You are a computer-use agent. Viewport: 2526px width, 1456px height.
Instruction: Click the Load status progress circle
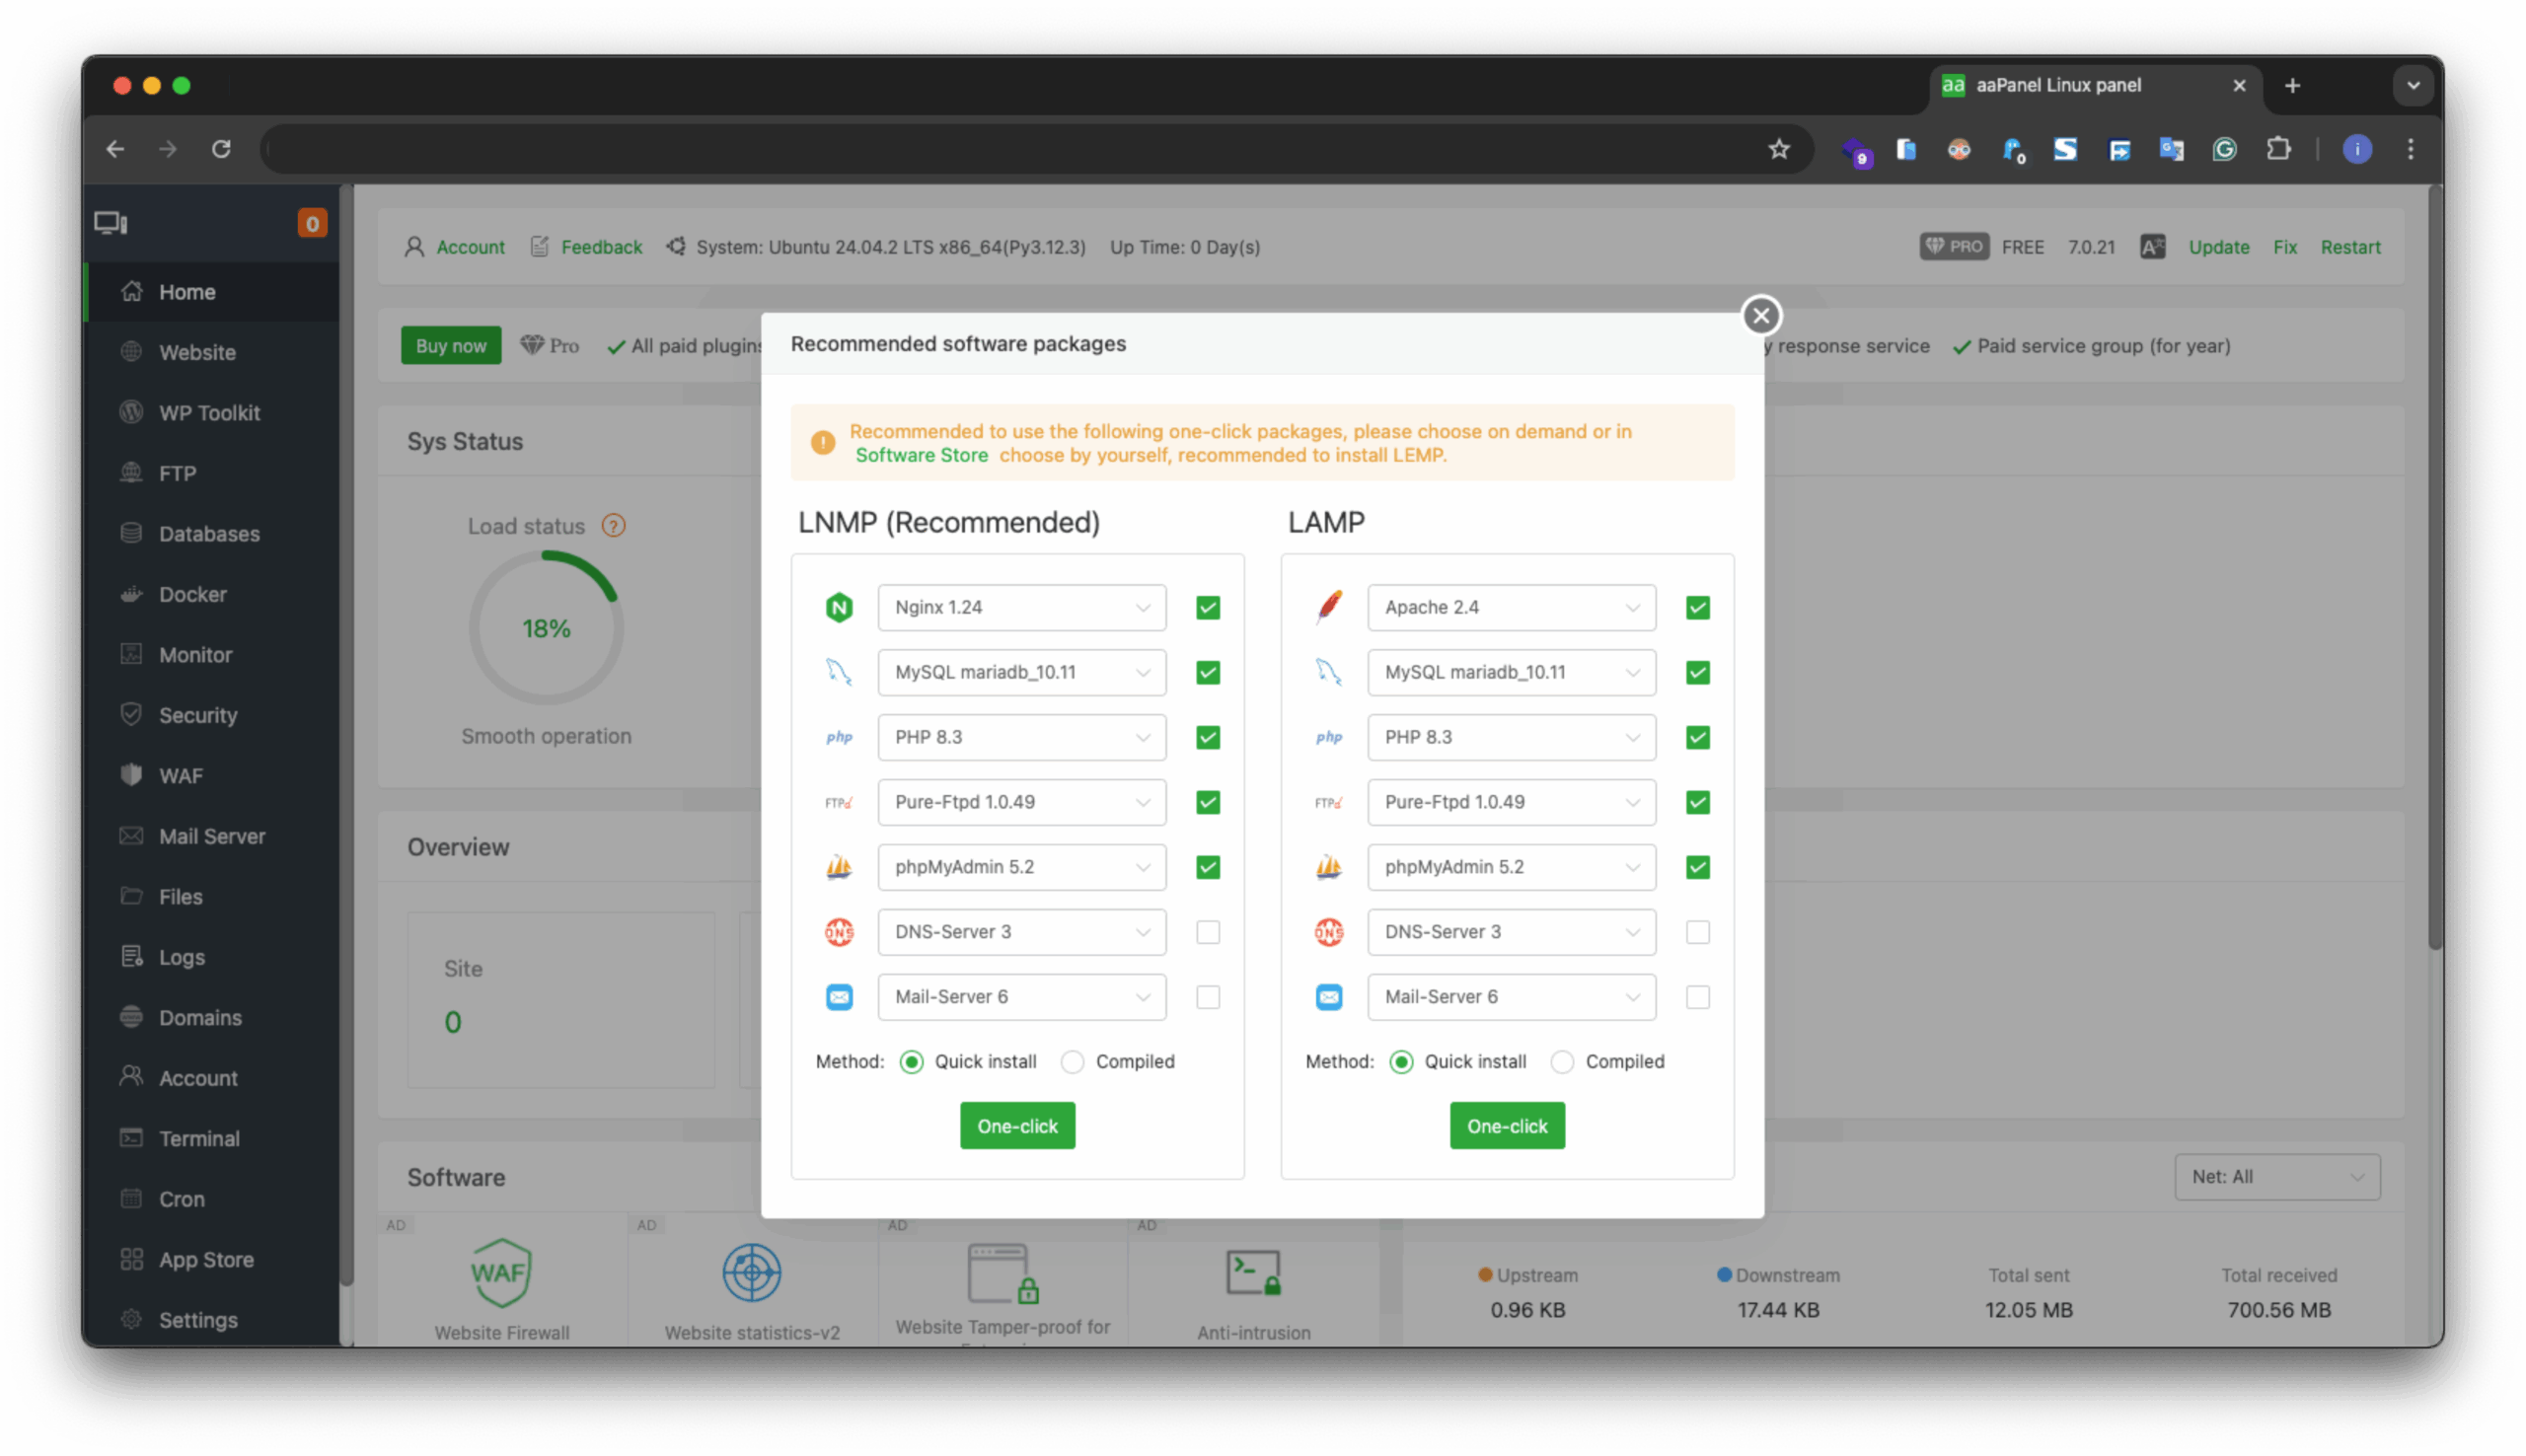(546, 628)
